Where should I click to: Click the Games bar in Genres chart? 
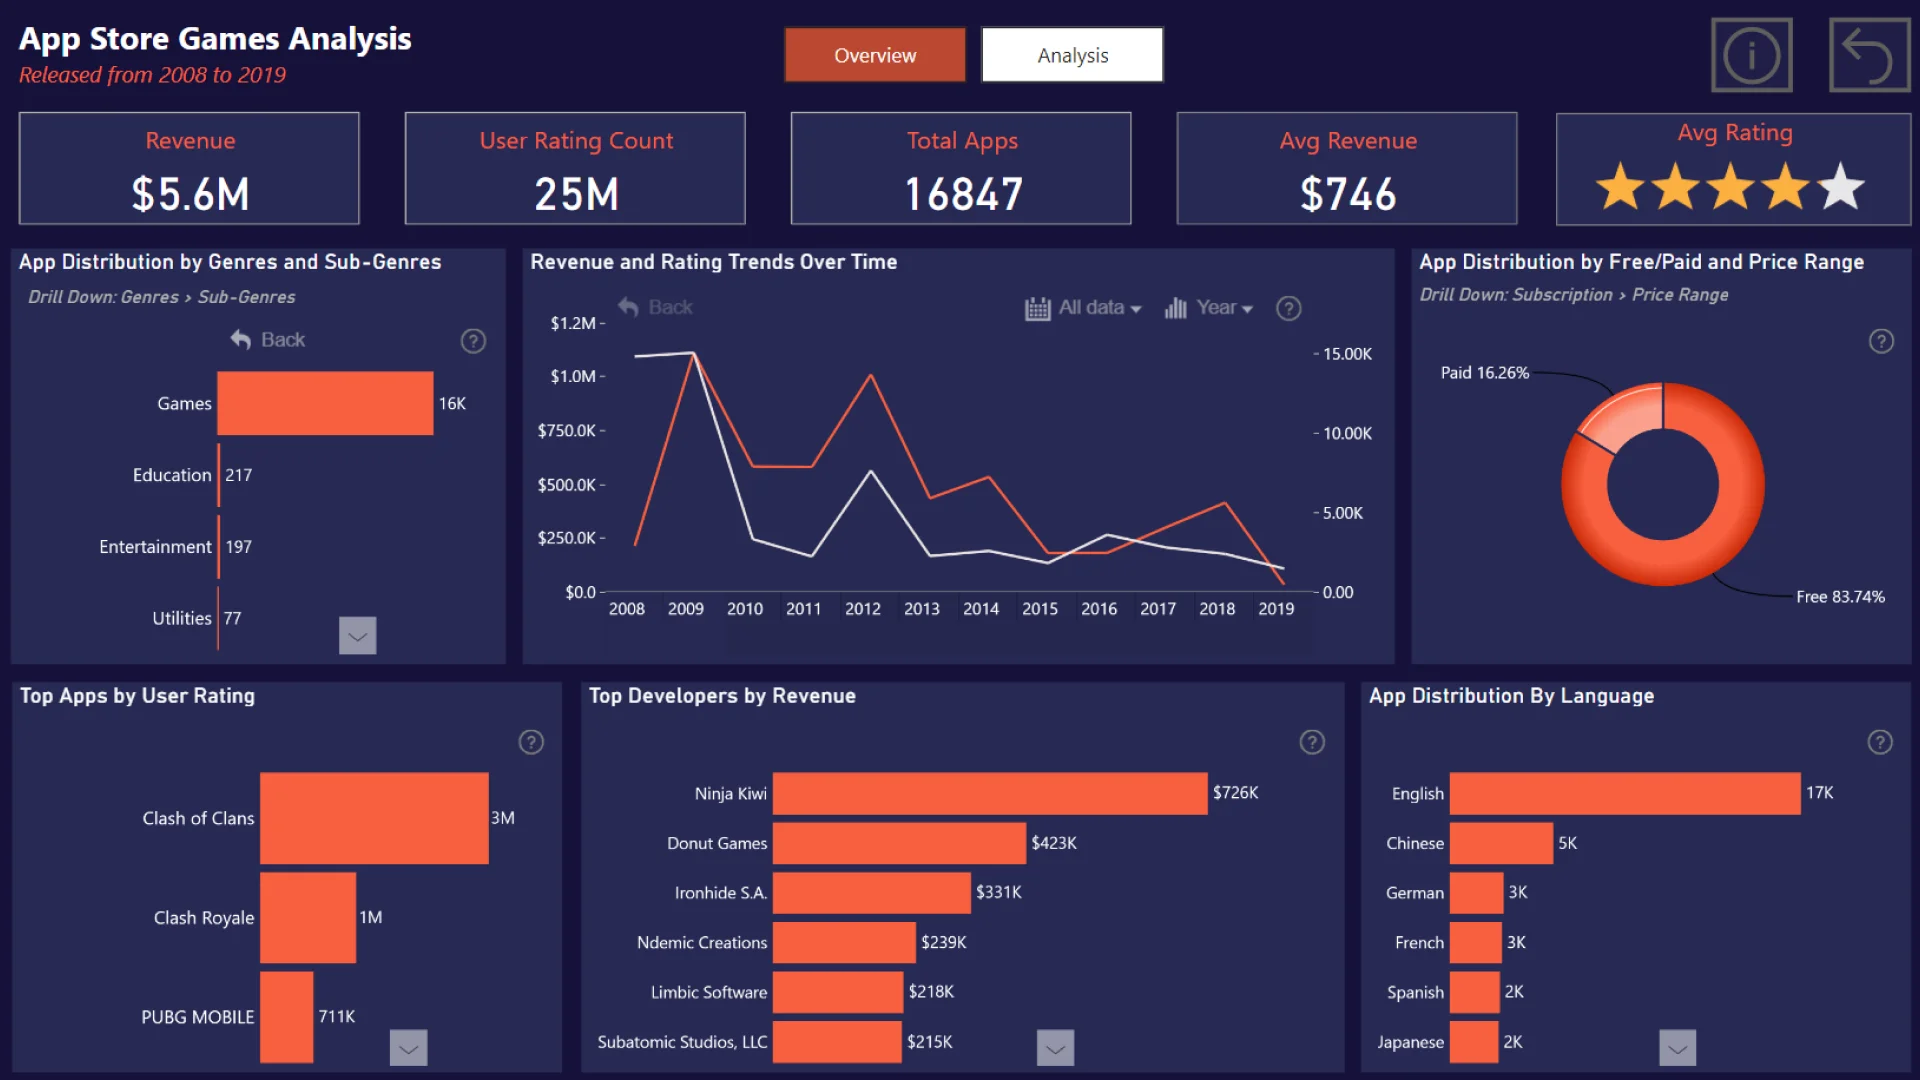[x=325, y=403]
